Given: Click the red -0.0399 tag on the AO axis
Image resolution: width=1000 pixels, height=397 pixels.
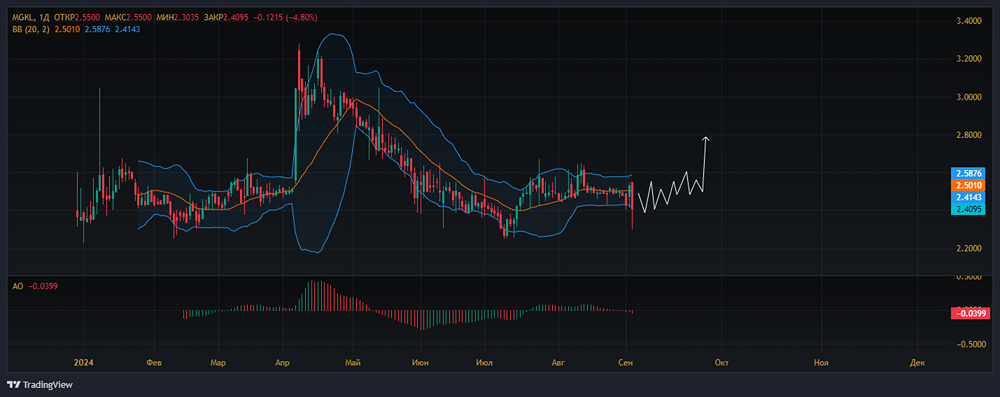Looking at the screenshot, I should (x=970, y=313).
